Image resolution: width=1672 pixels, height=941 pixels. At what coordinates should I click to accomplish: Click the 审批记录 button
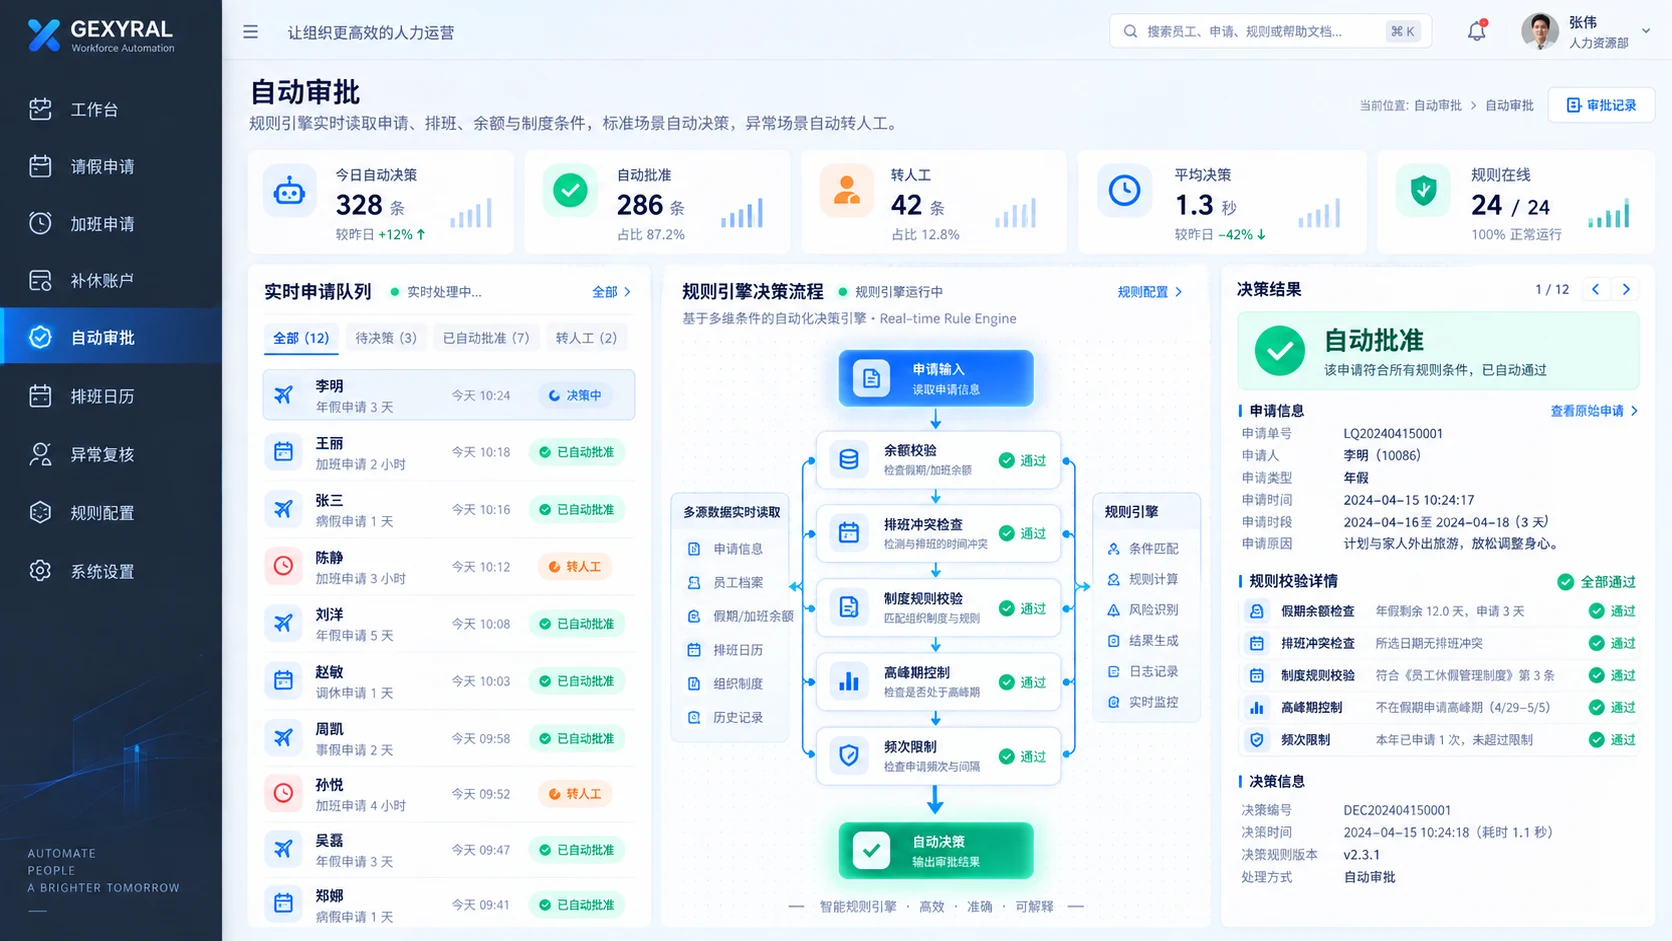pyautogui.click(x=1601, y=105)
